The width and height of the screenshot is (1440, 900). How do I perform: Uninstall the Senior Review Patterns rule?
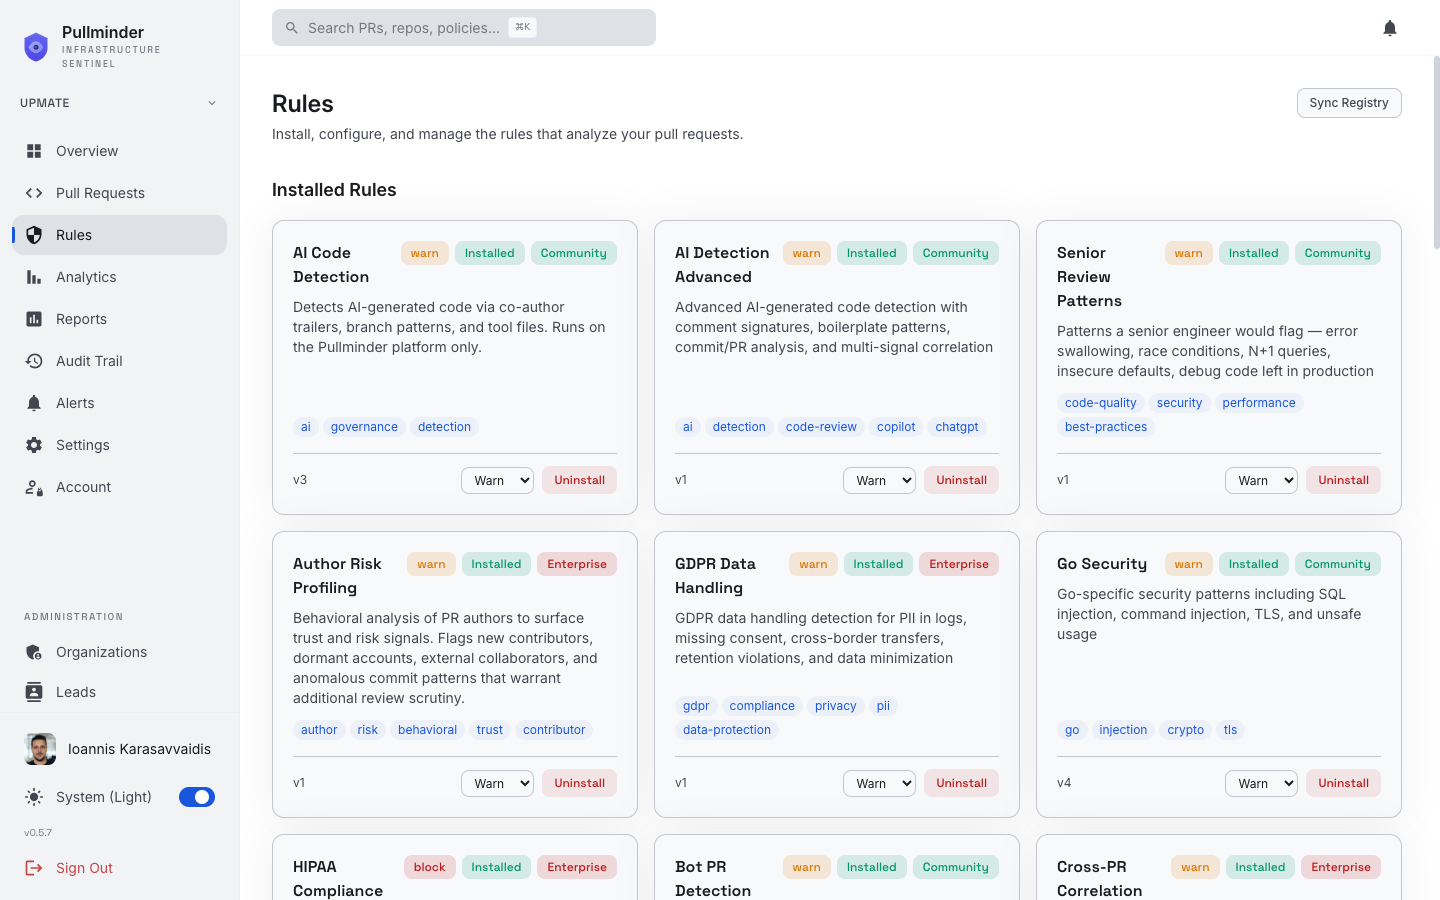click(x=1343, y=480)
